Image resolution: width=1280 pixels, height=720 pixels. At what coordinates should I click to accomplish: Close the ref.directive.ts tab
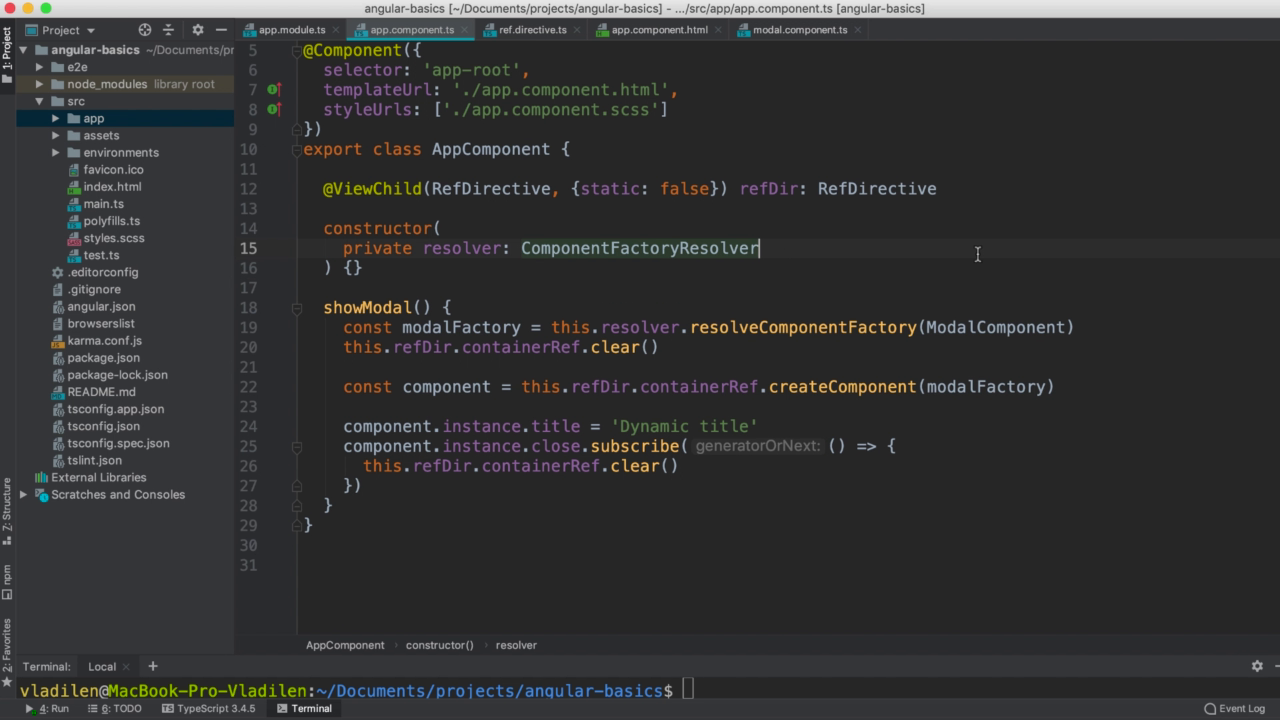(x=578, y=30)
